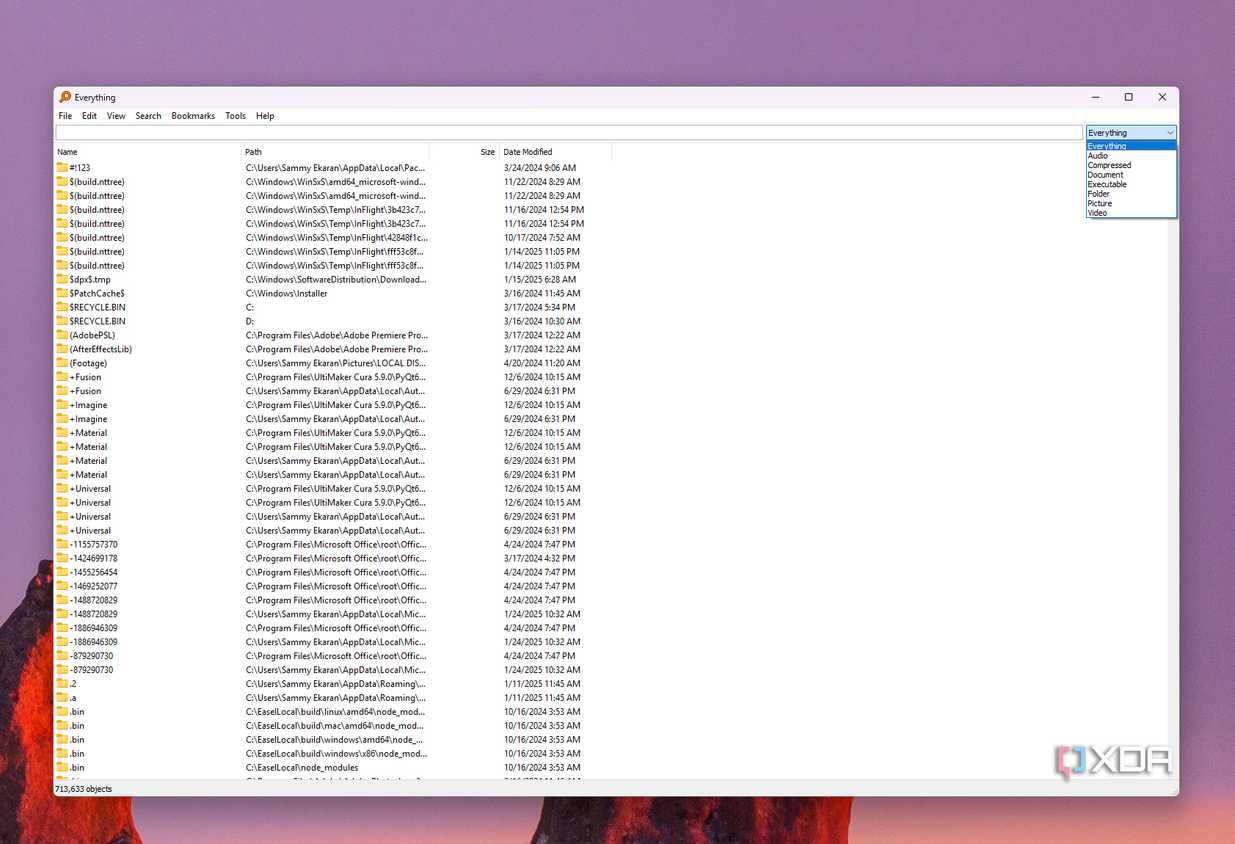
Task: Click the C:\Windows\Installer path cell
Action: (286, 293)
